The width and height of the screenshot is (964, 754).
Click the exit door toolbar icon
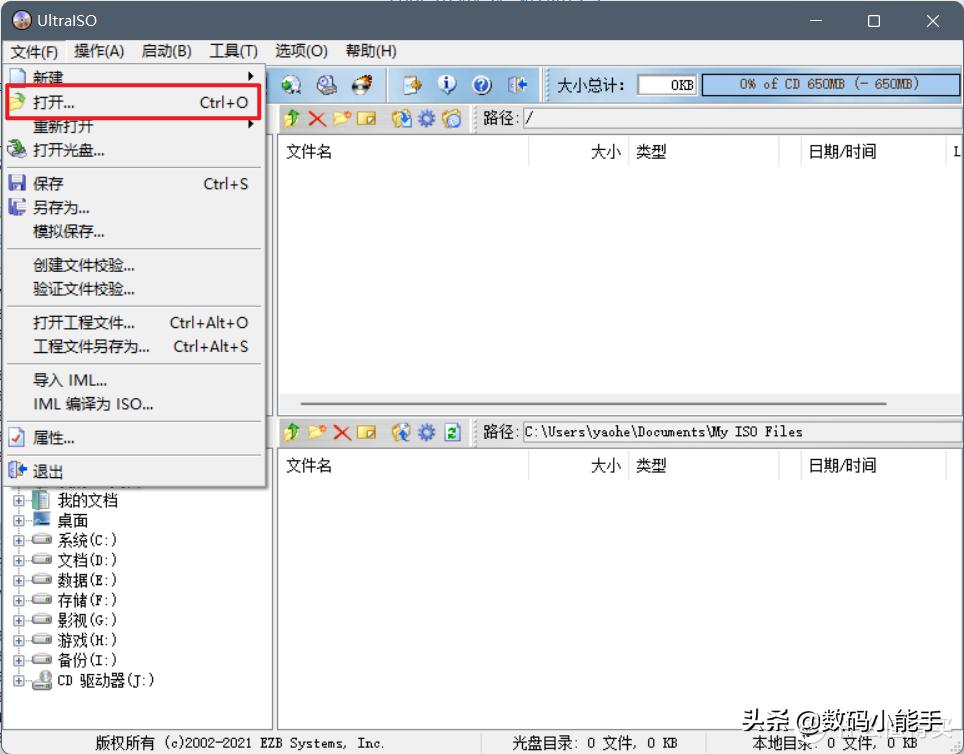[x=519, y=84]
